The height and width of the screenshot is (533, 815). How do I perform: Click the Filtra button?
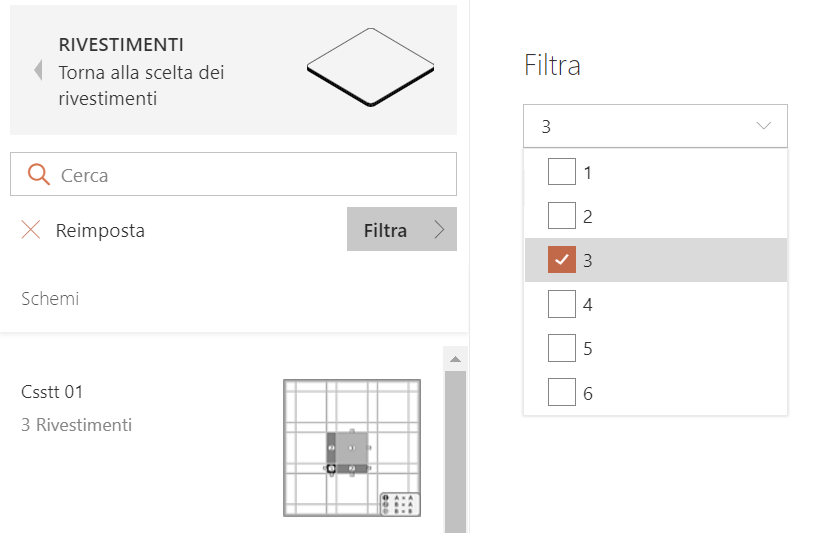click(402, 229)
